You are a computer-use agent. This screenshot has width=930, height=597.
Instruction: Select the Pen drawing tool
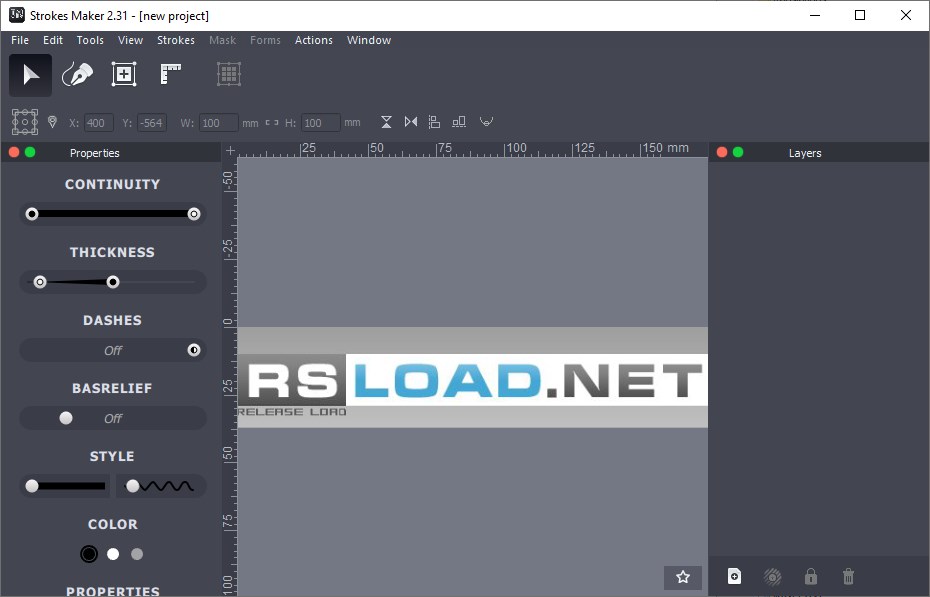pos(77,75)
